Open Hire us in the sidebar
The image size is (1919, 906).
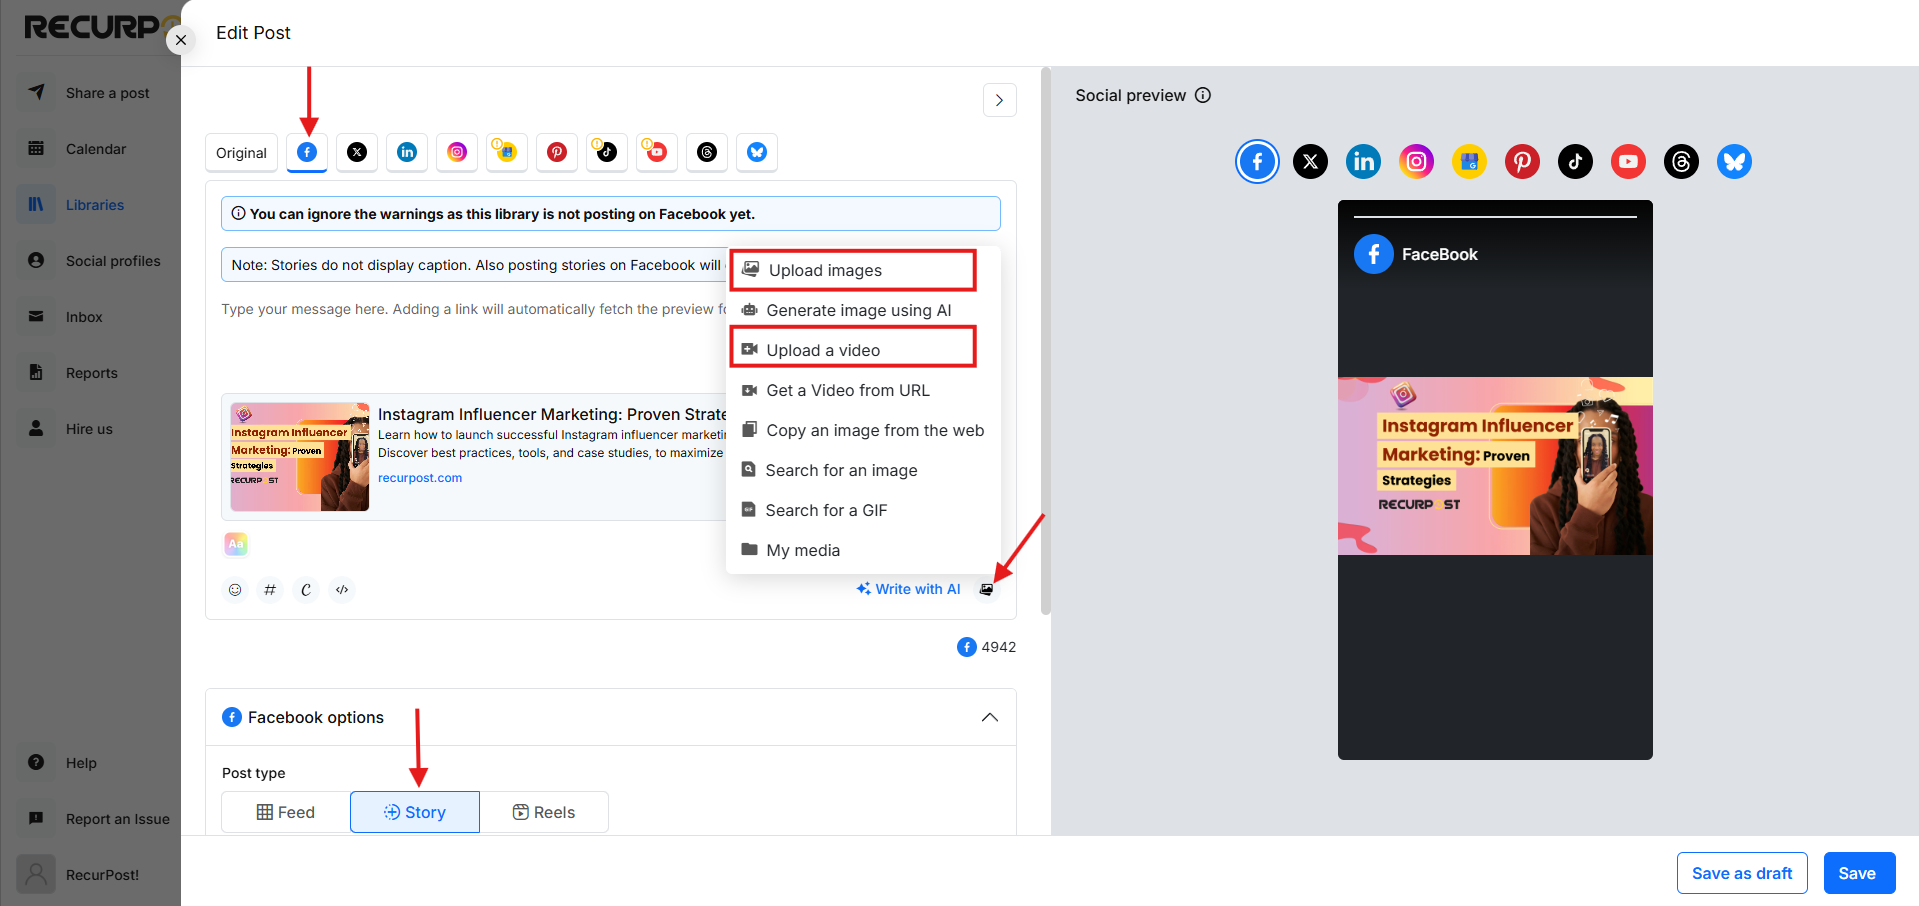point(91,429)
